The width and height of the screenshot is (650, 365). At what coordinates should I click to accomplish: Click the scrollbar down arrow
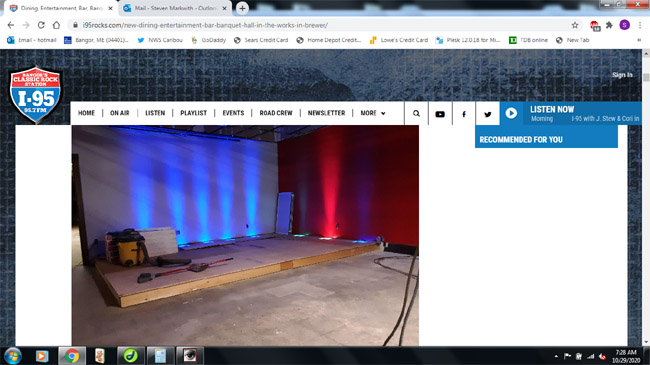pos(646,343)
